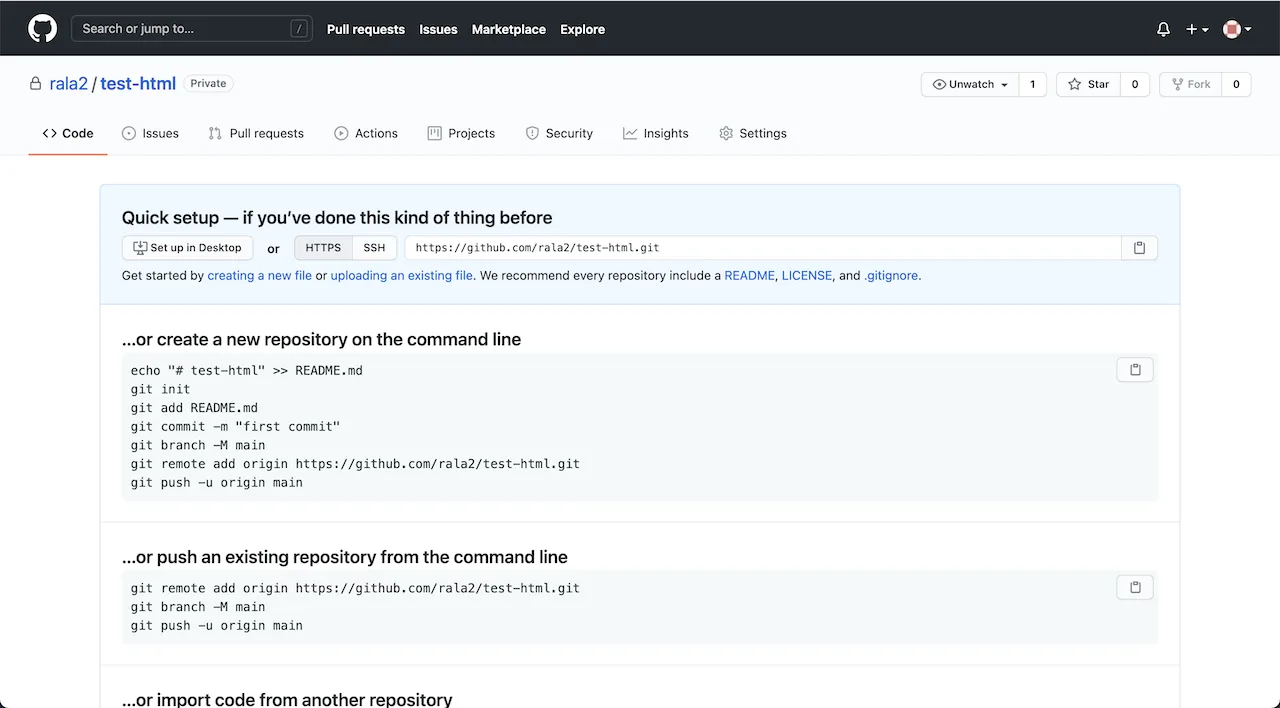1280x708 pixels.
Task: Open notifications via the bell icon
Action: point(1163,29)
